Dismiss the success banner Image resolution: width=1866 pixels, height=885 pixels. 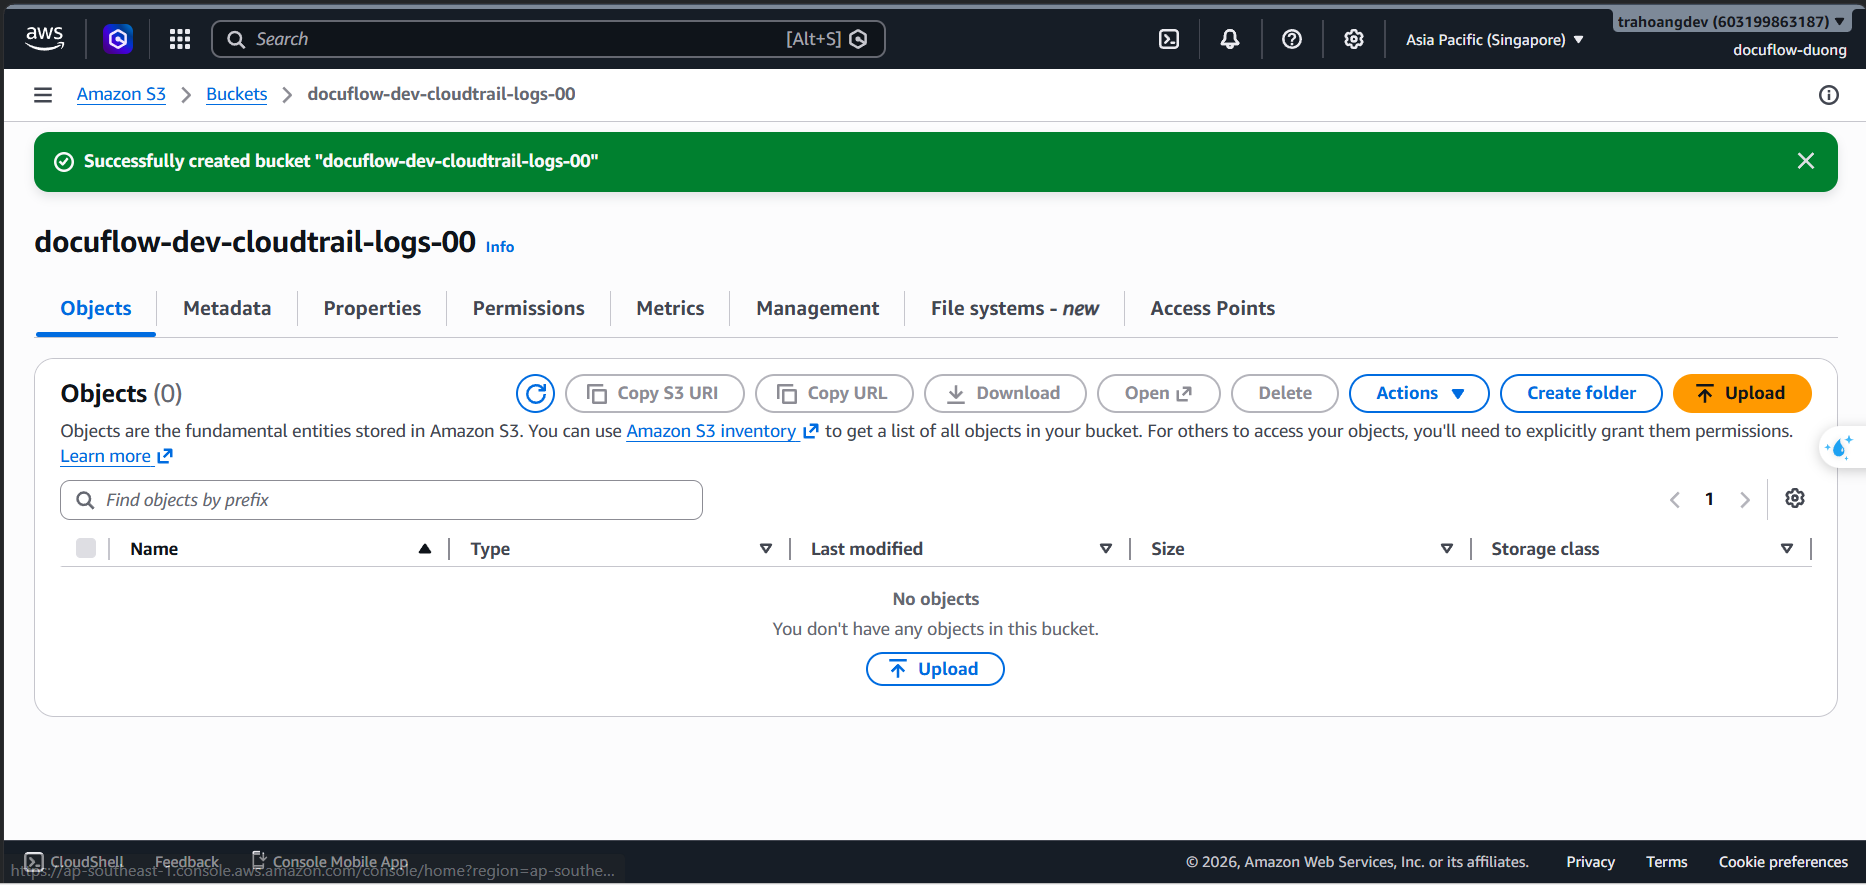pos(1806,161)
